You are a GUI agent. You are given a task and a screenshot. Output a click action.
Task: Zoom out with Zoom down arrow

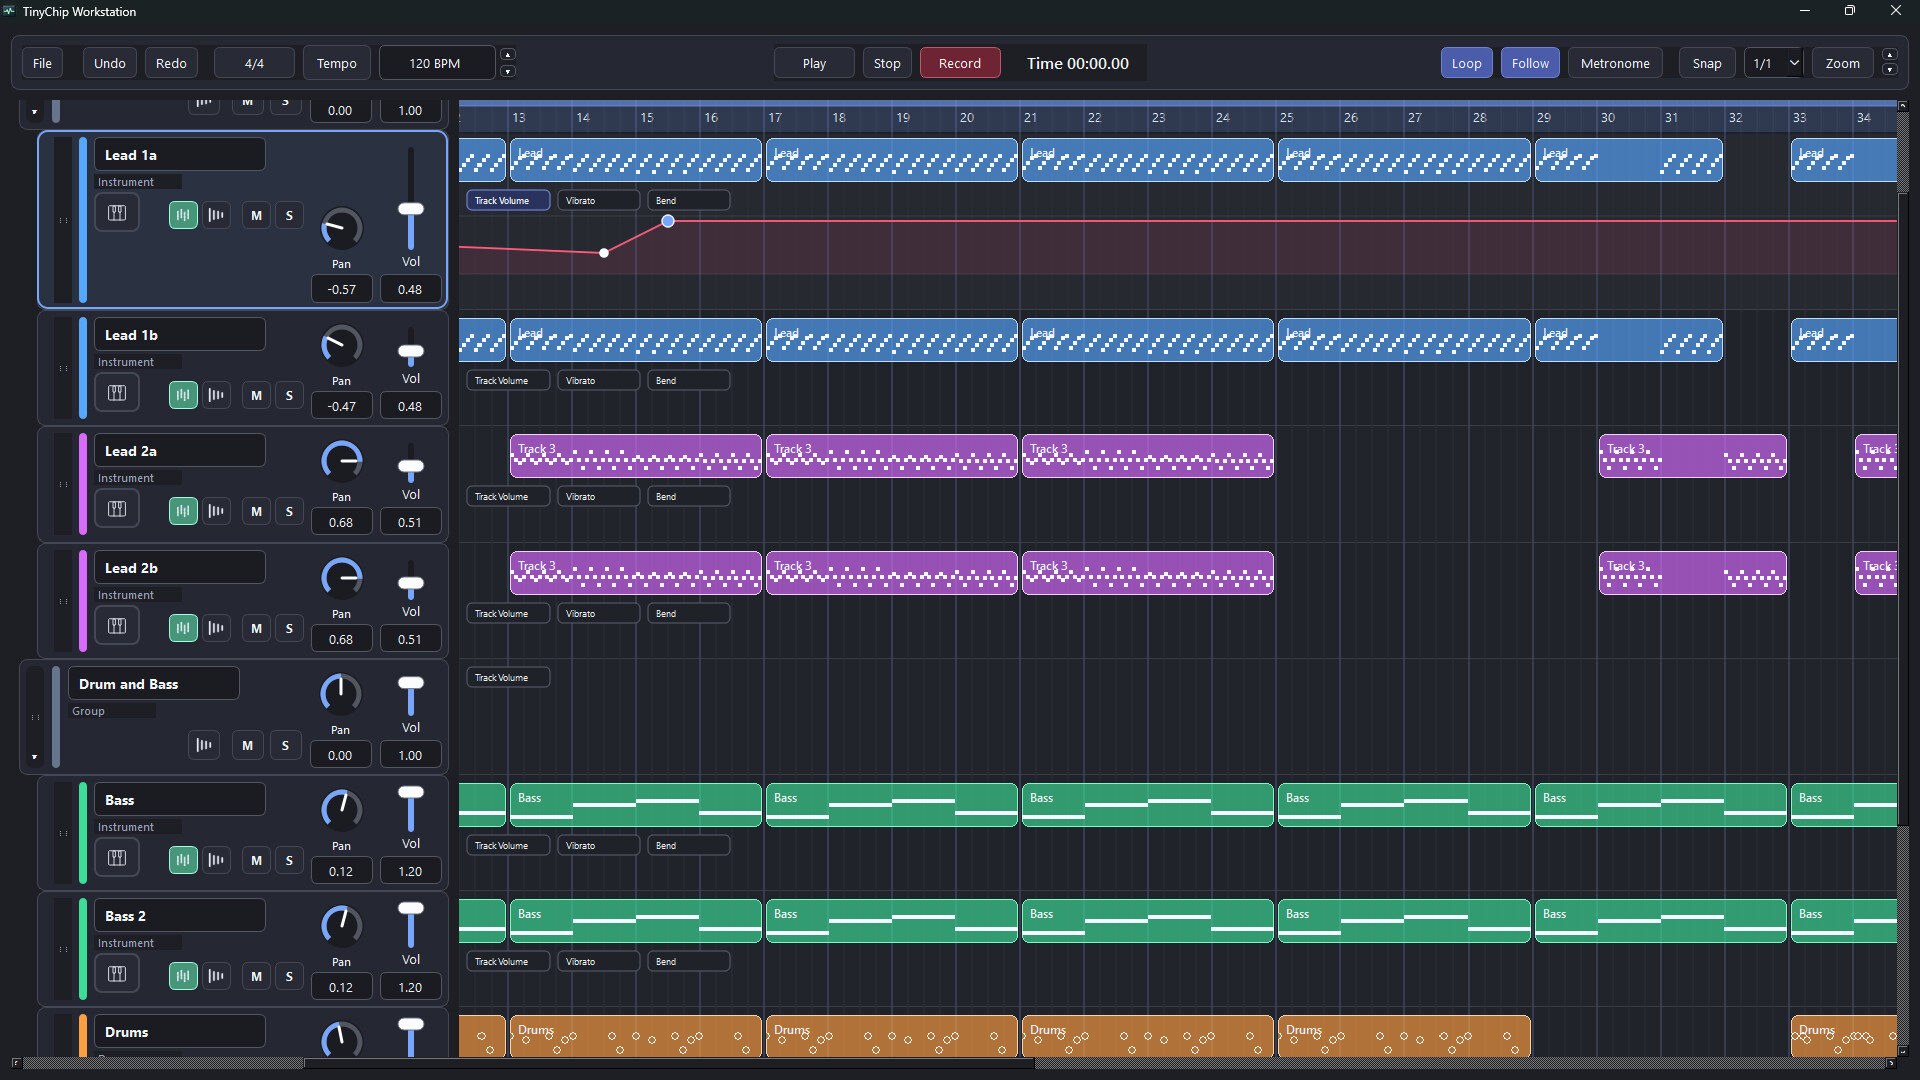pyautogui.click(x=1889, y=71)
